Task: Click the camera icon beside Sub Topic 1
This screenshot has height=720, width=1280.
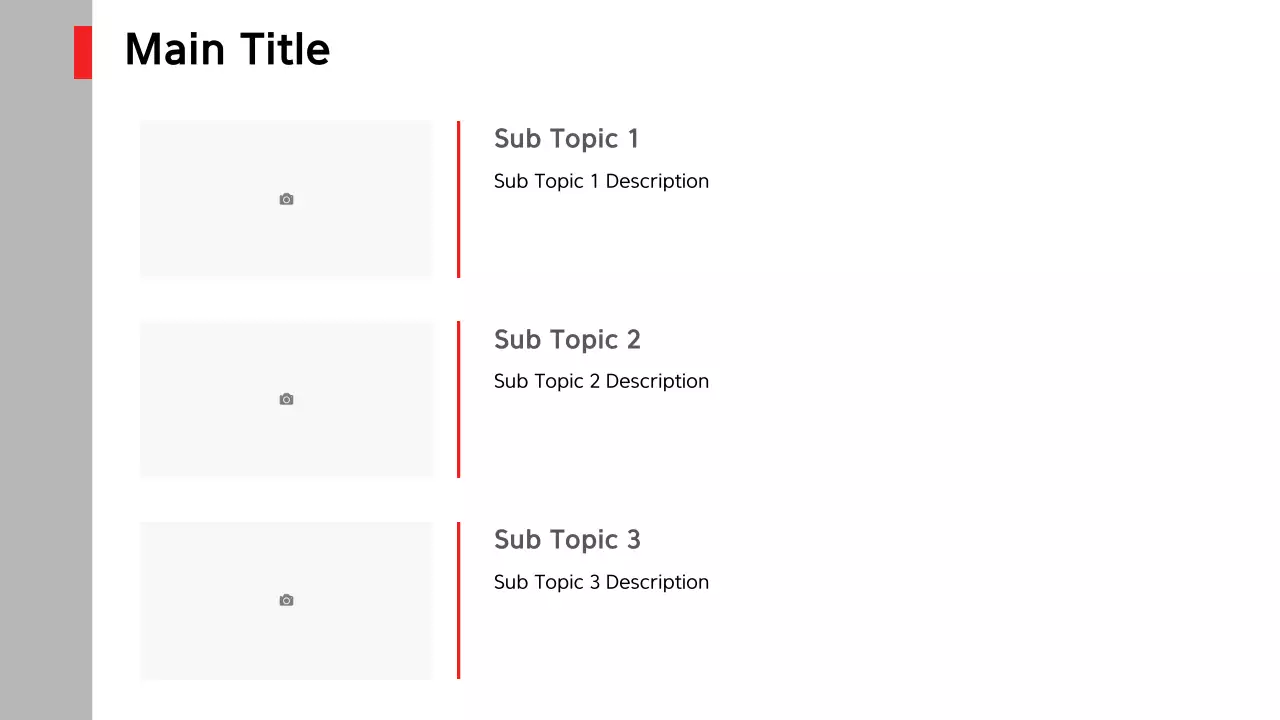Action: 286,200
